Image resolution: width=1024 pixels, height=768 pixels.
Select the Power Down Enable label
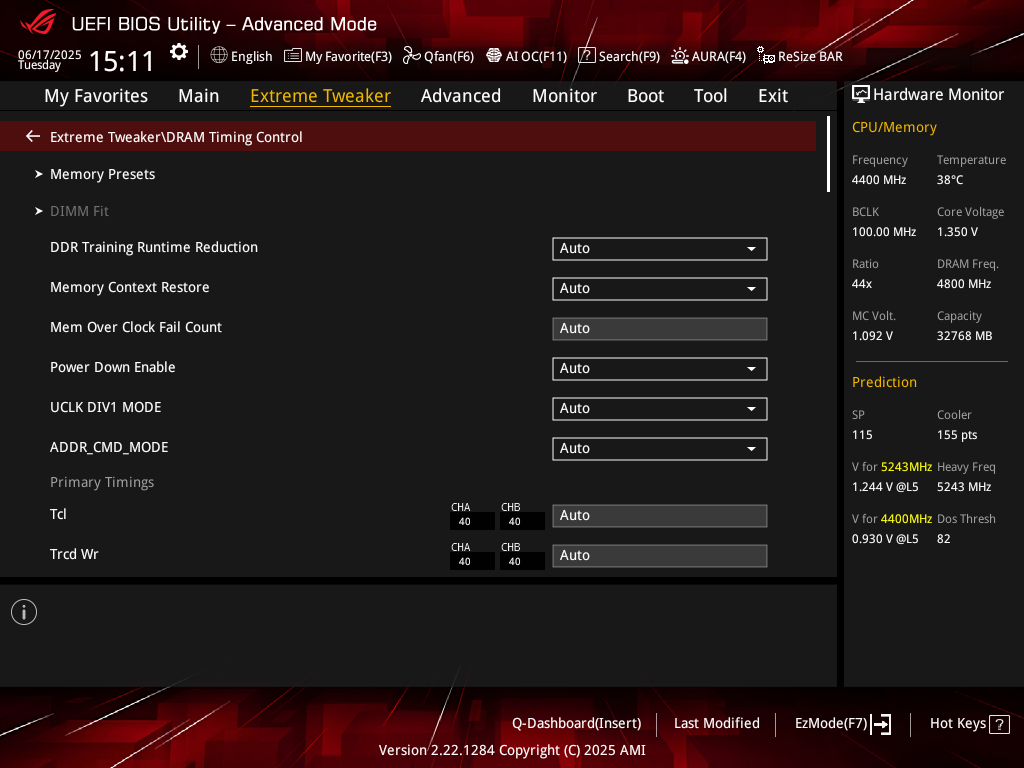pyautogui.click(x=113, y=367)
